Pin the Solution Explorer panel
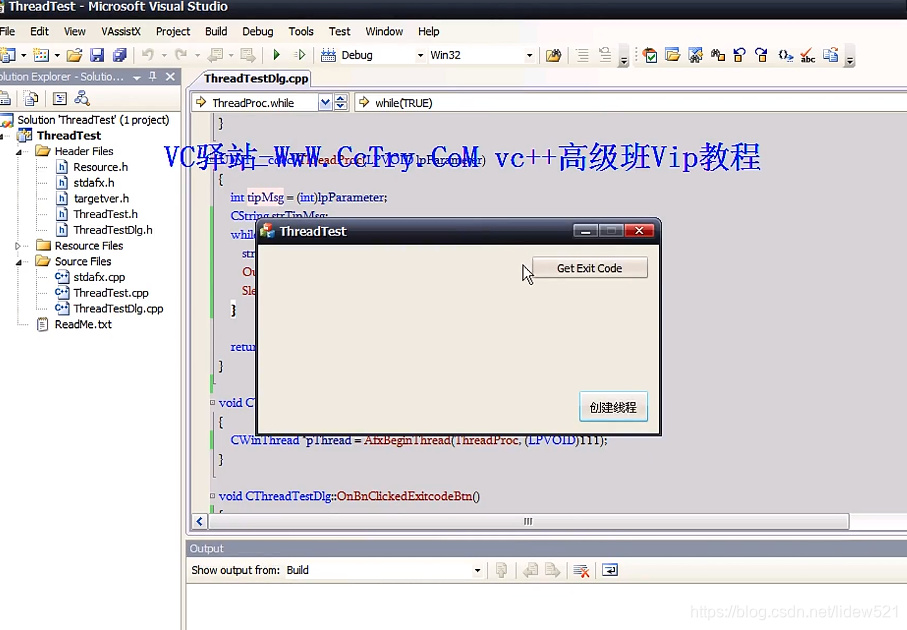Image resolution: width=907 pixels, height=630 pixels. (x=153, y=76)
